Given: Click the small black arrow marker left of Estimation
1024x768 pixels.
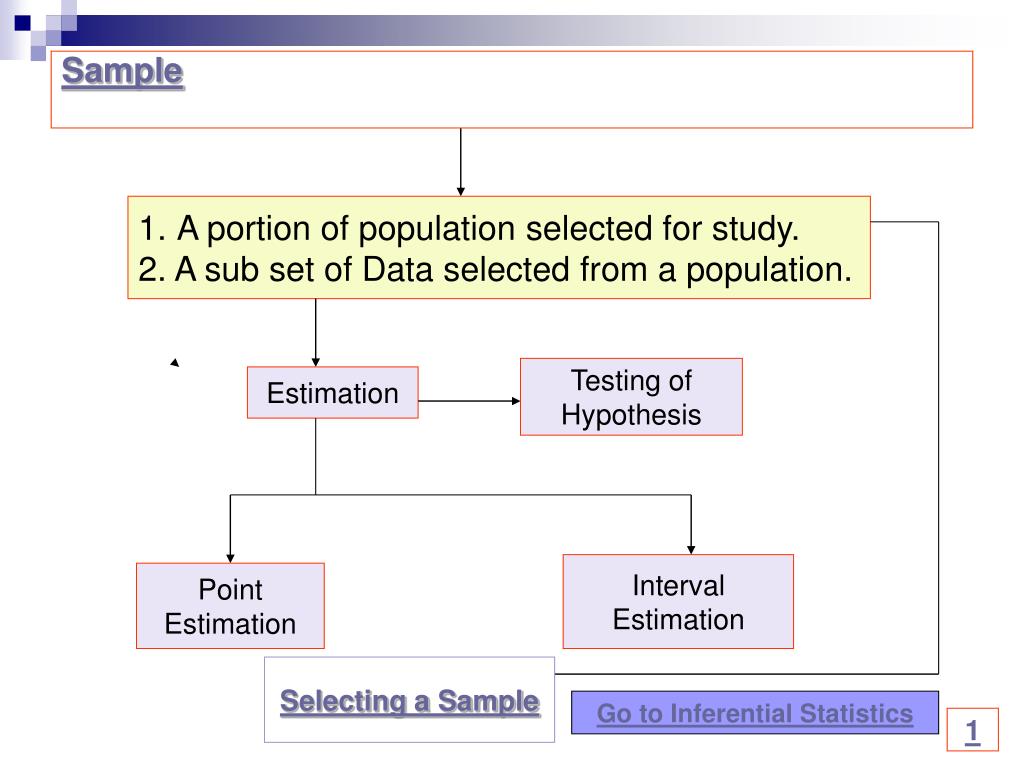Looking at the screenshot, I should coord(175,363).
